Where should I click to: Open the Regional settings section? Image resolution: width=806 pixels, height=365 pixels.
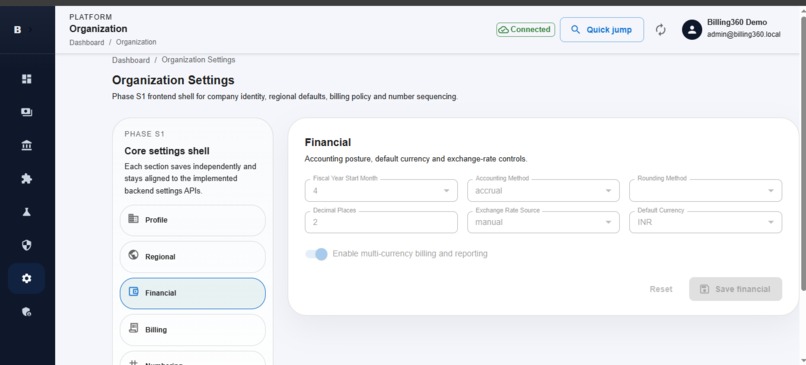point(193,257)
